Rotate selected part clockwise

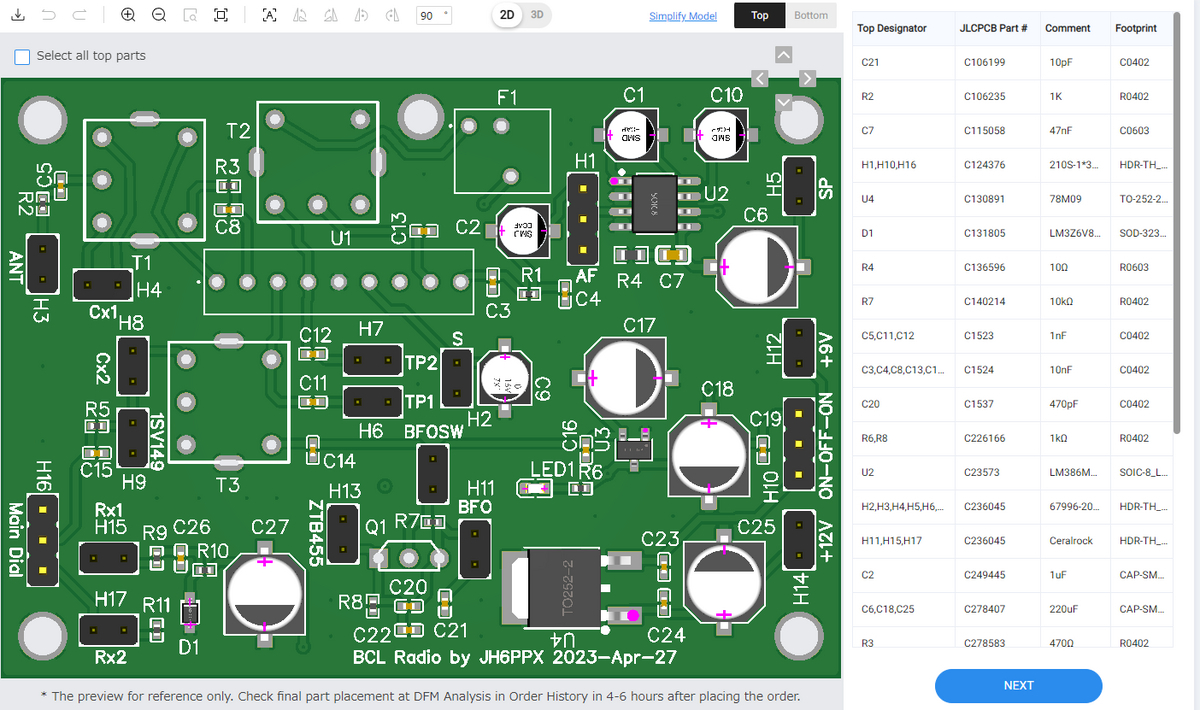(x=392, y=15)
